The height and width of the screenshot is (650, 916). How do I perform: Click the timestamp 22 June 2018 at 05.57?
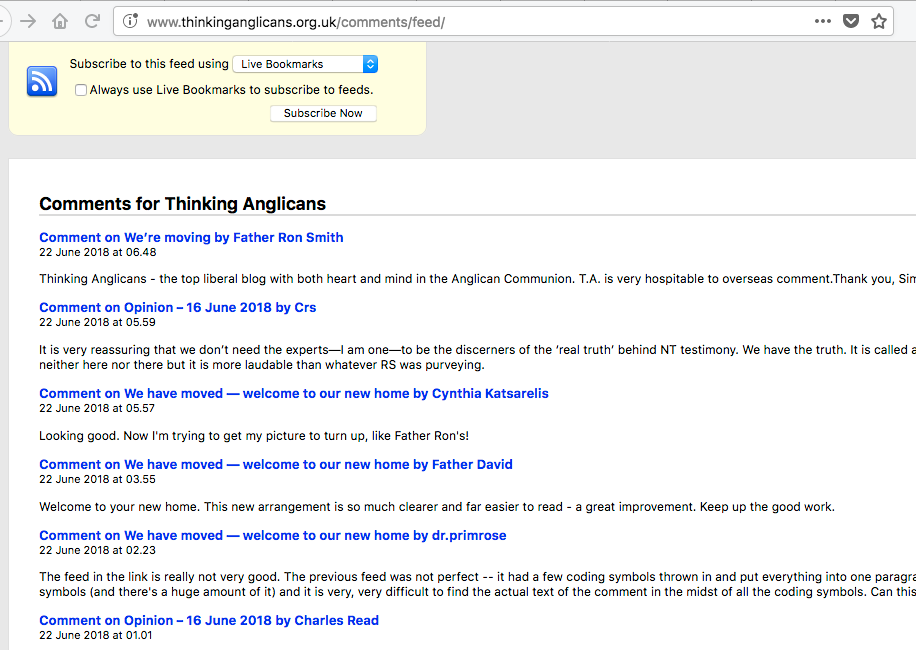point(97,408)
